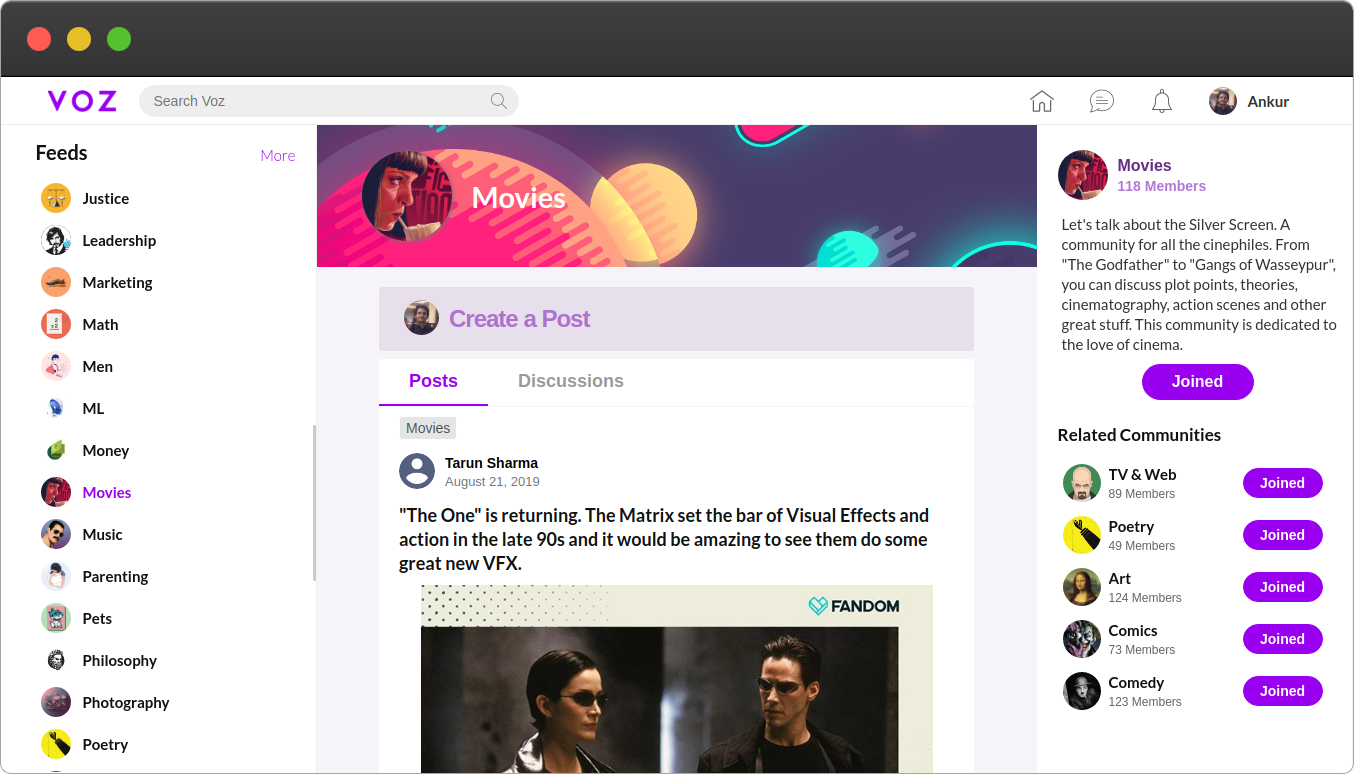Click the Money feed icon
The height and width of the screenshot is (774, 1354).
(56, 450)
